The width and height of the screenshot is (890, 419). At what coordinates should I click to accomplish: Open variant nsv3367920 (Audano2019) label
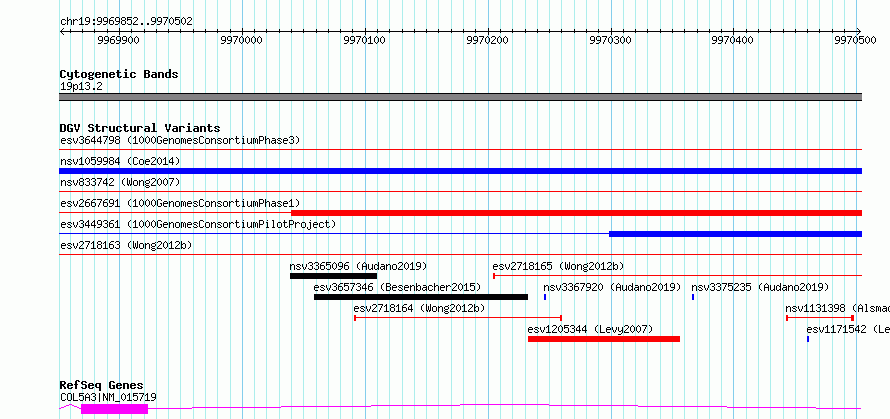click(x=612, y=287)
